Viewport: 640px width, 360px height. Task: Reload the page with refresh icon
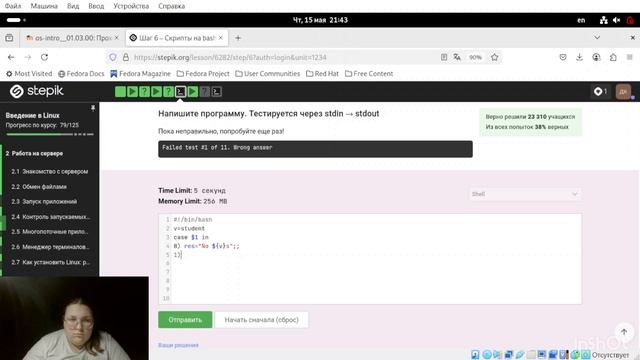(x=44, y=57)
